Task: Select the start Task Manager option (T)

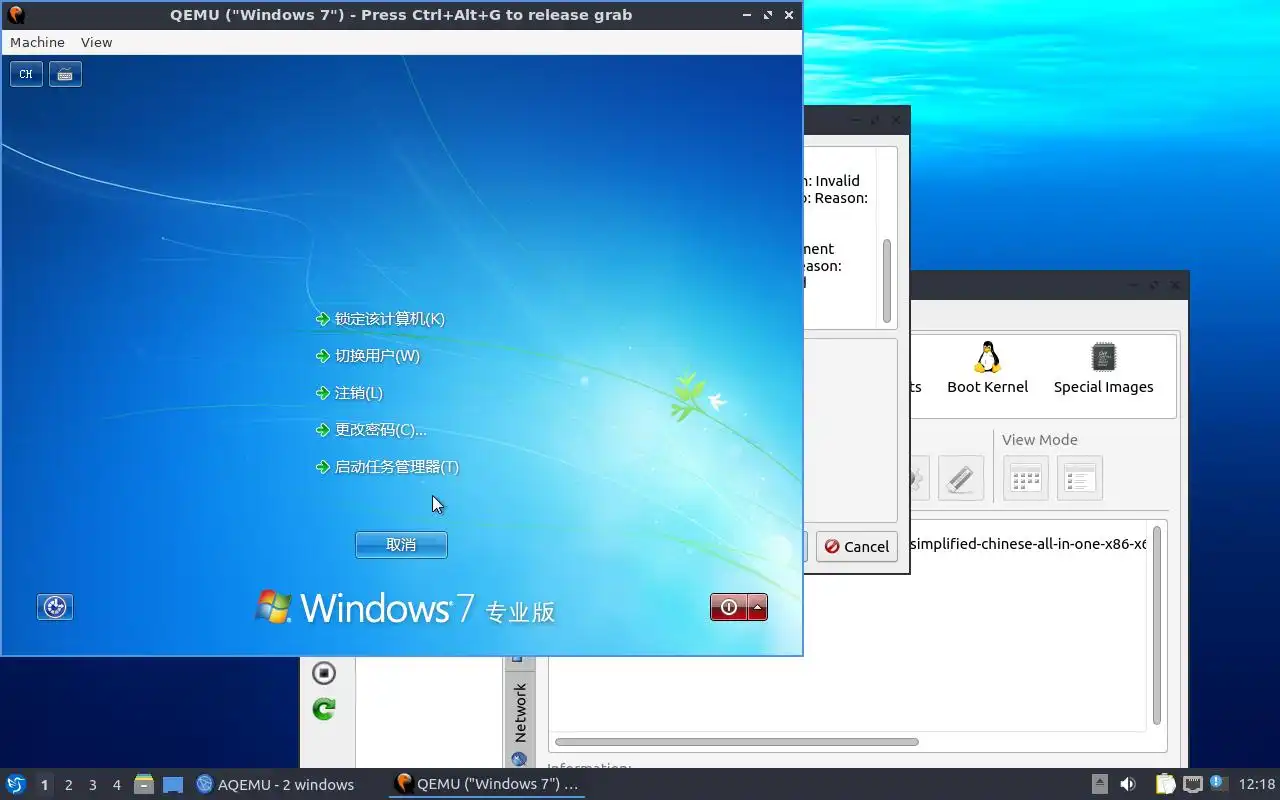Action: pyautogui.click(x=396, y=467)
